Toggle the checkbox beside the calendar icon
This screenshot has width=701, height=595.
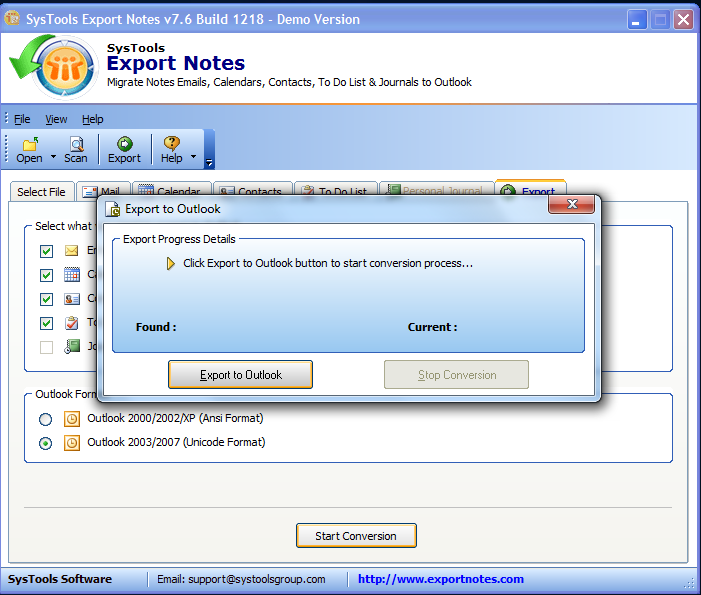tap(46, 275)
